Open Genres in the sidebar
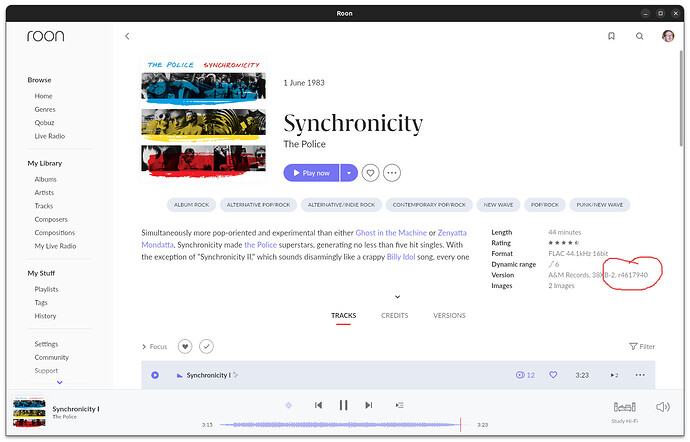This screenshot has width=690, height=442. [45, 110]
